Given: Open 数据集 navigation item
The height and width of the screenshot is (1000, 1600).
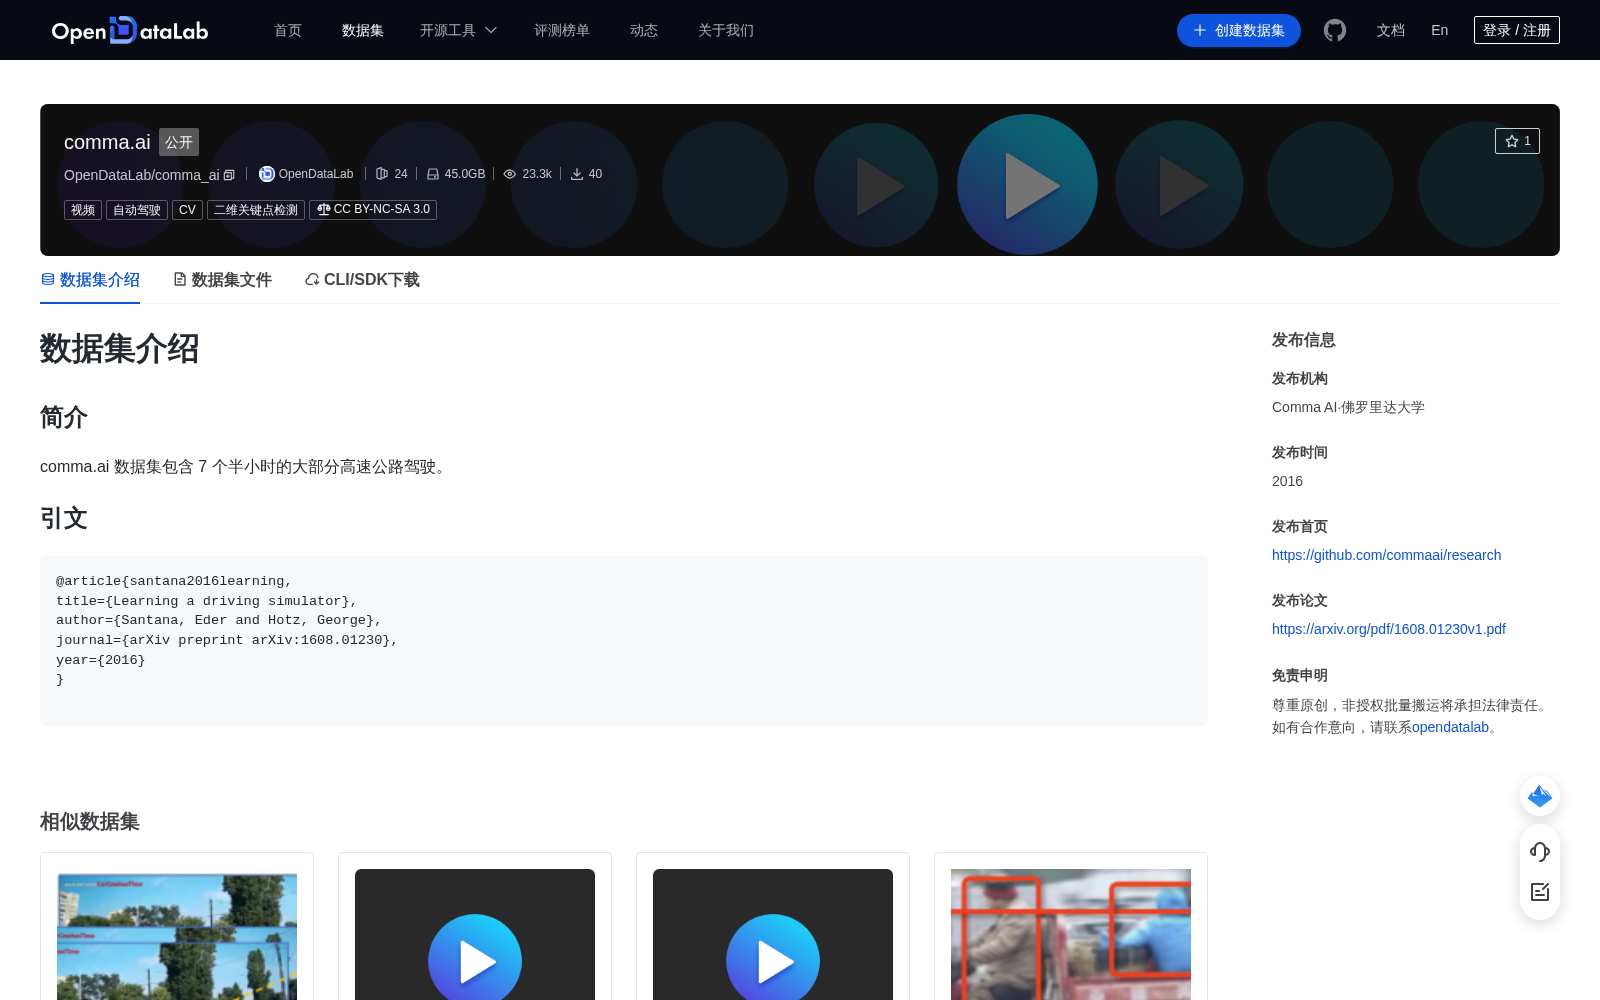Looking at the screenshot, I should click(x=363, y=31).
